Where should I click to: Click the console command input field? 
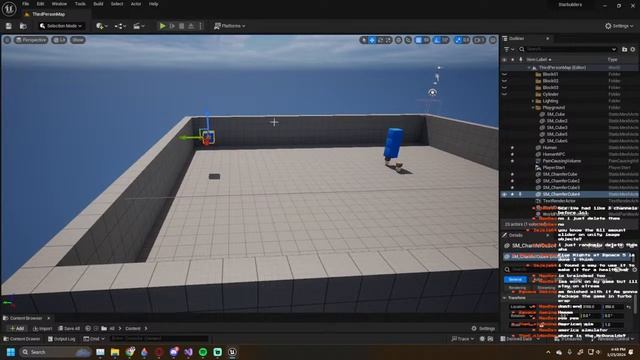[159, 339]
